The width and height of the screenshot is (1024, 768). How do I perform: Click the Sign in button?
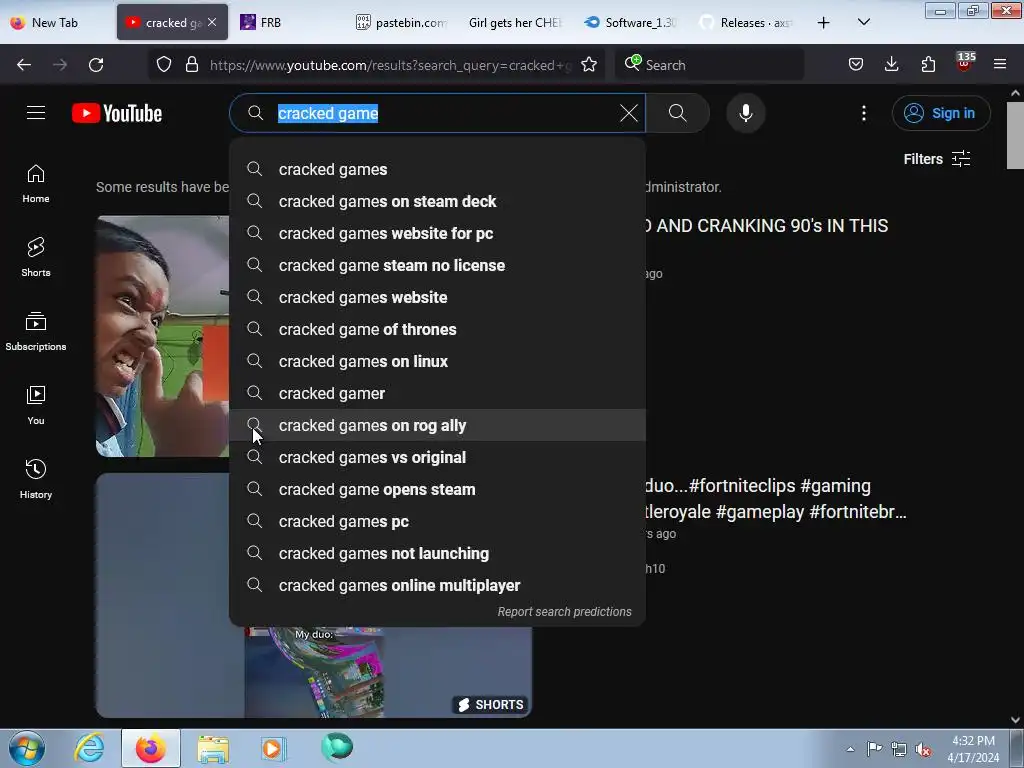tap(940, 113)
